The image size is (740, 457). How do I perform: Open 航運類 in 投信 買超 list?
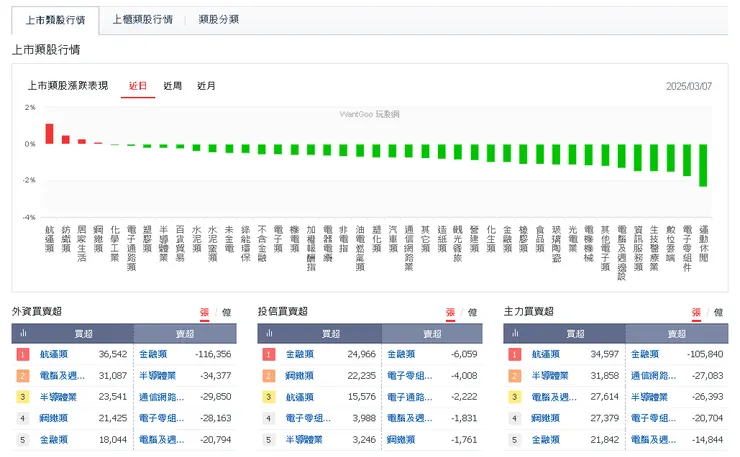pyautogui.click(x=300, y=397)
